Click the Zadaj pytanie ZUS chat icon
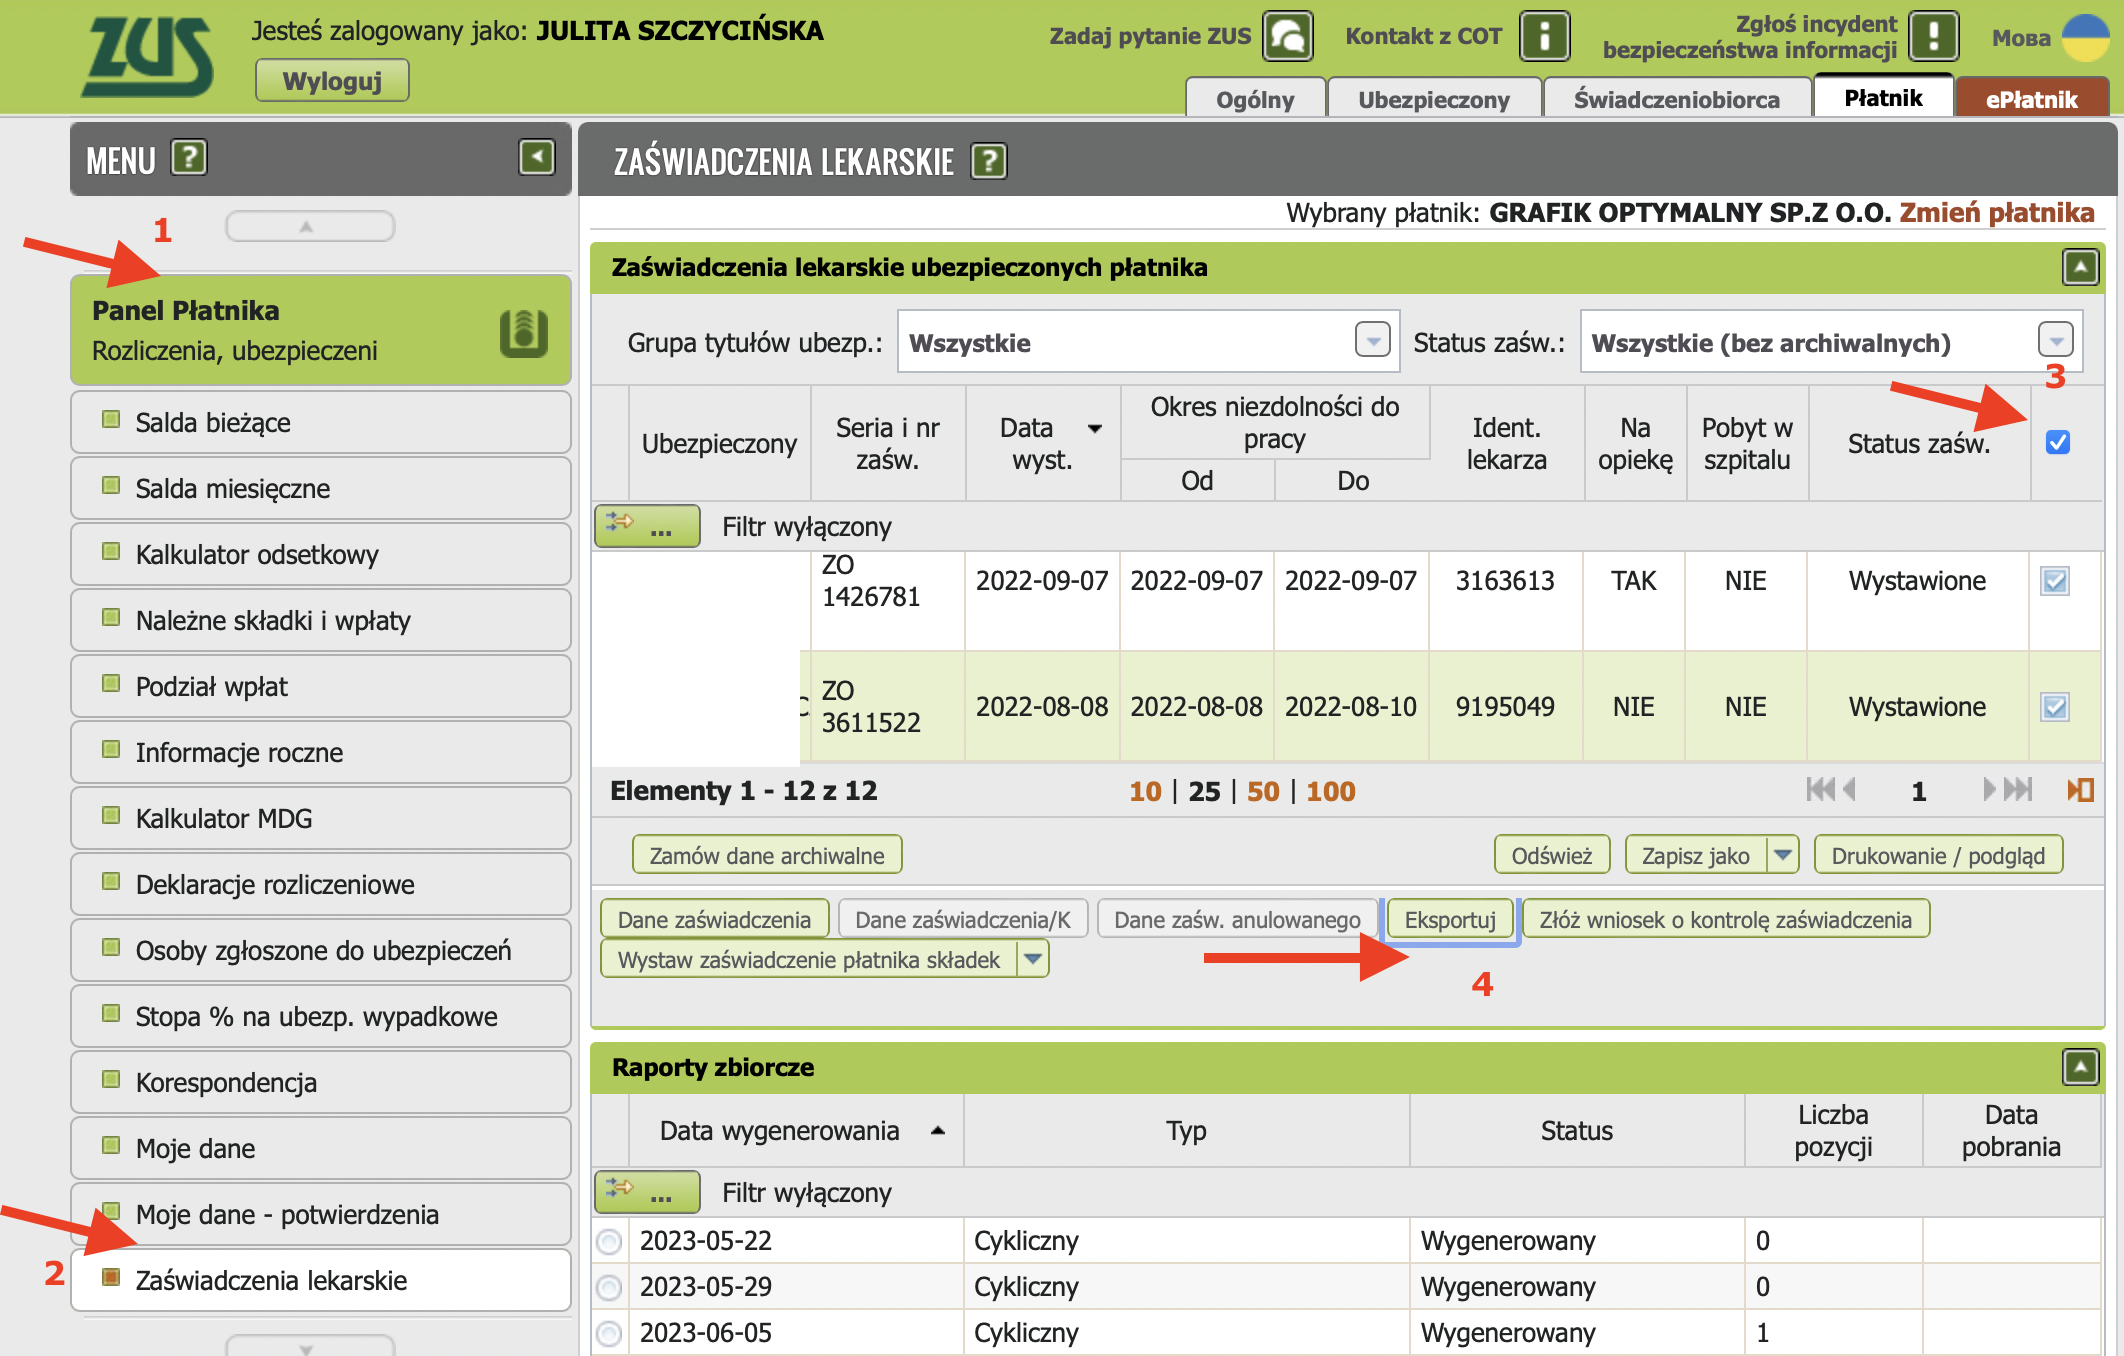Screen dimensions: 2124x1356 coord(1287,37)
